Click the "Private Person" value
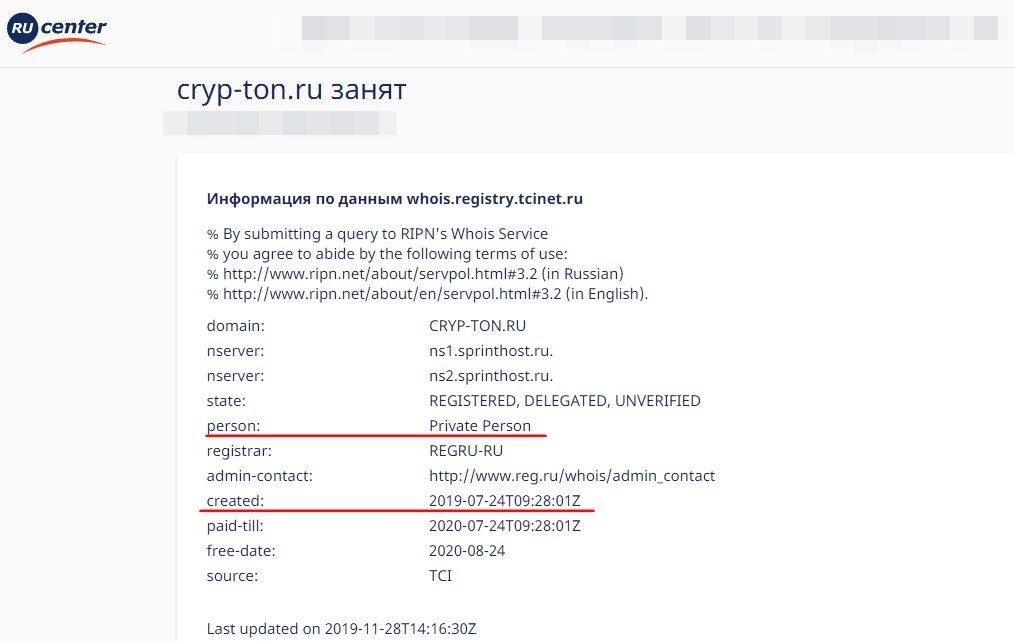Screen dimensions: 1015x641 480,426
